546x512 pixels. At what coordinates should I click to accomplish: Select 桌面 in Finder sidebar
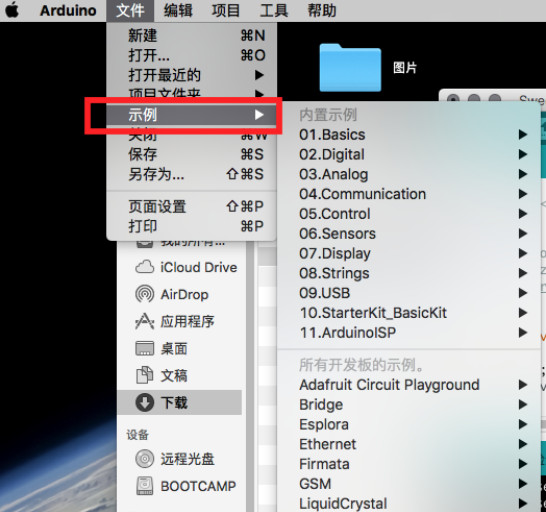[161, 348]
